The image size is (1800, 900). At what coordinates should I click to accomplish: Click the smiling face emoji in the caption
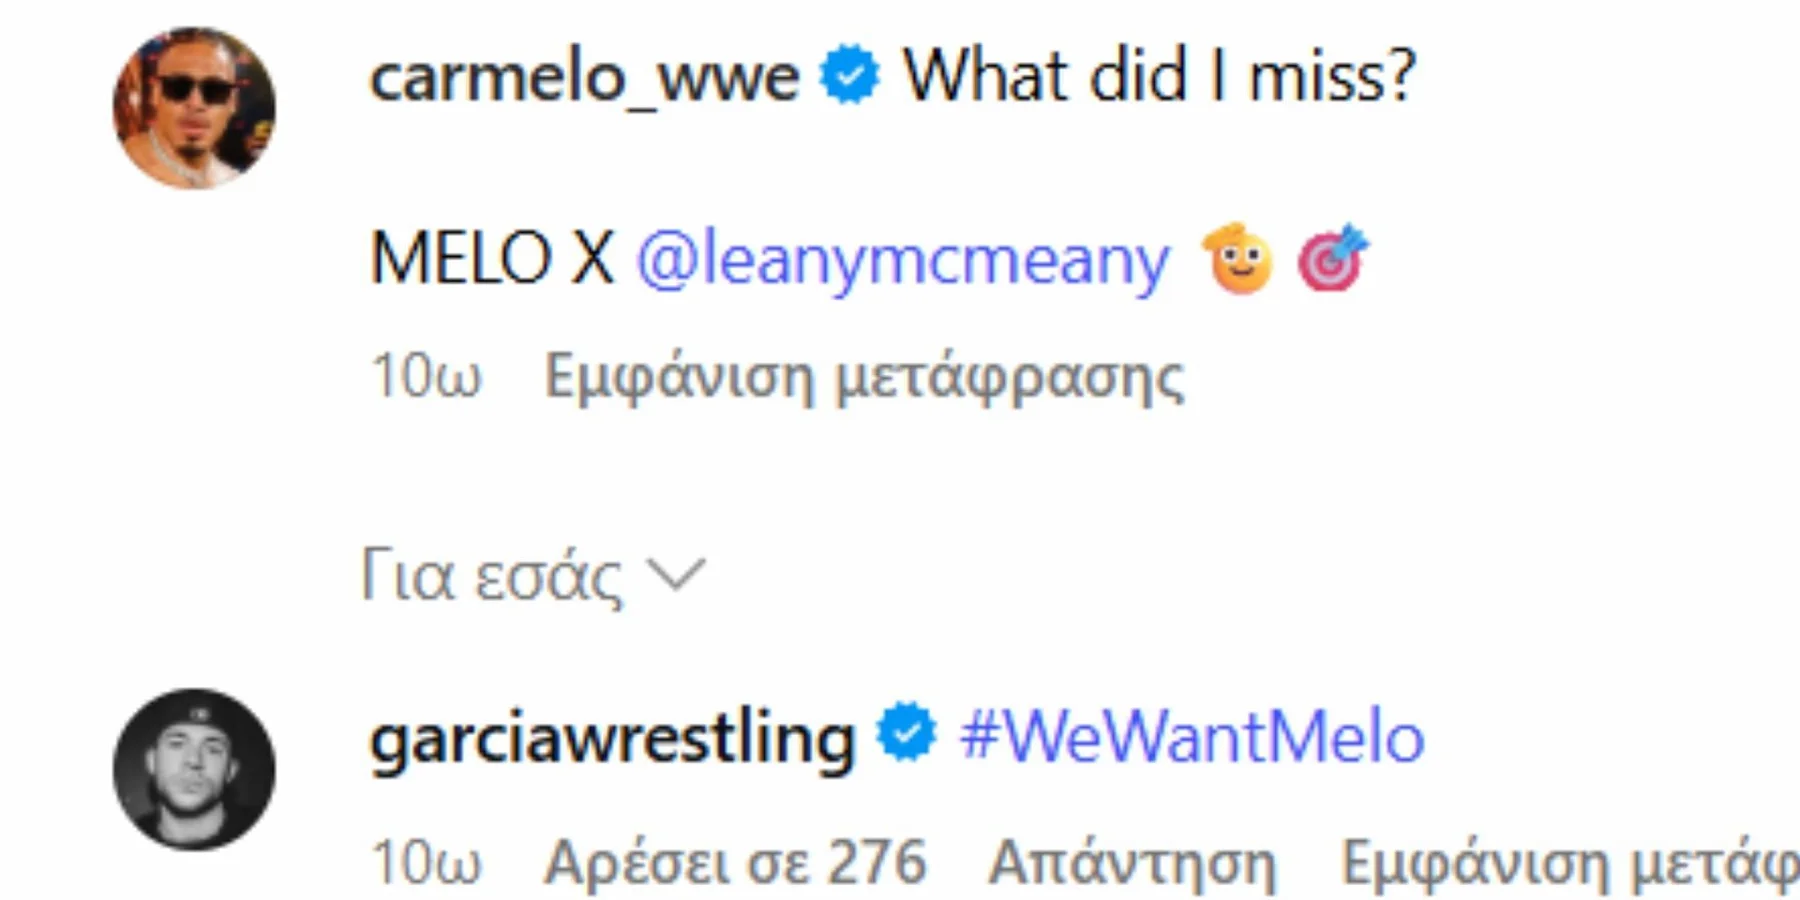(1238, 259)
